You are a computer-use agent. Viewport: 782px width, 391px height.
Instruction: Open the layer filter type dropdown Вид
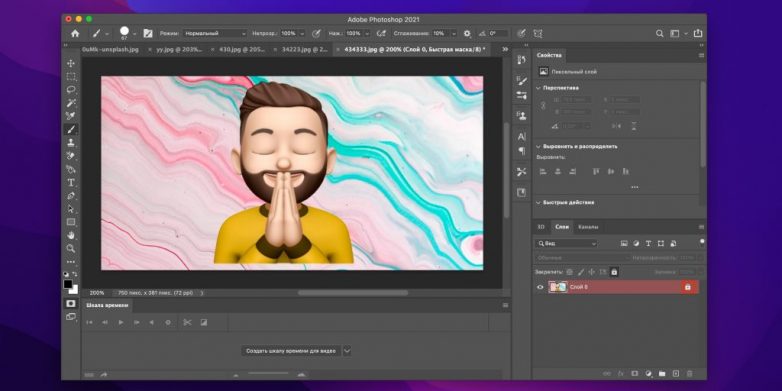point(566,243)
